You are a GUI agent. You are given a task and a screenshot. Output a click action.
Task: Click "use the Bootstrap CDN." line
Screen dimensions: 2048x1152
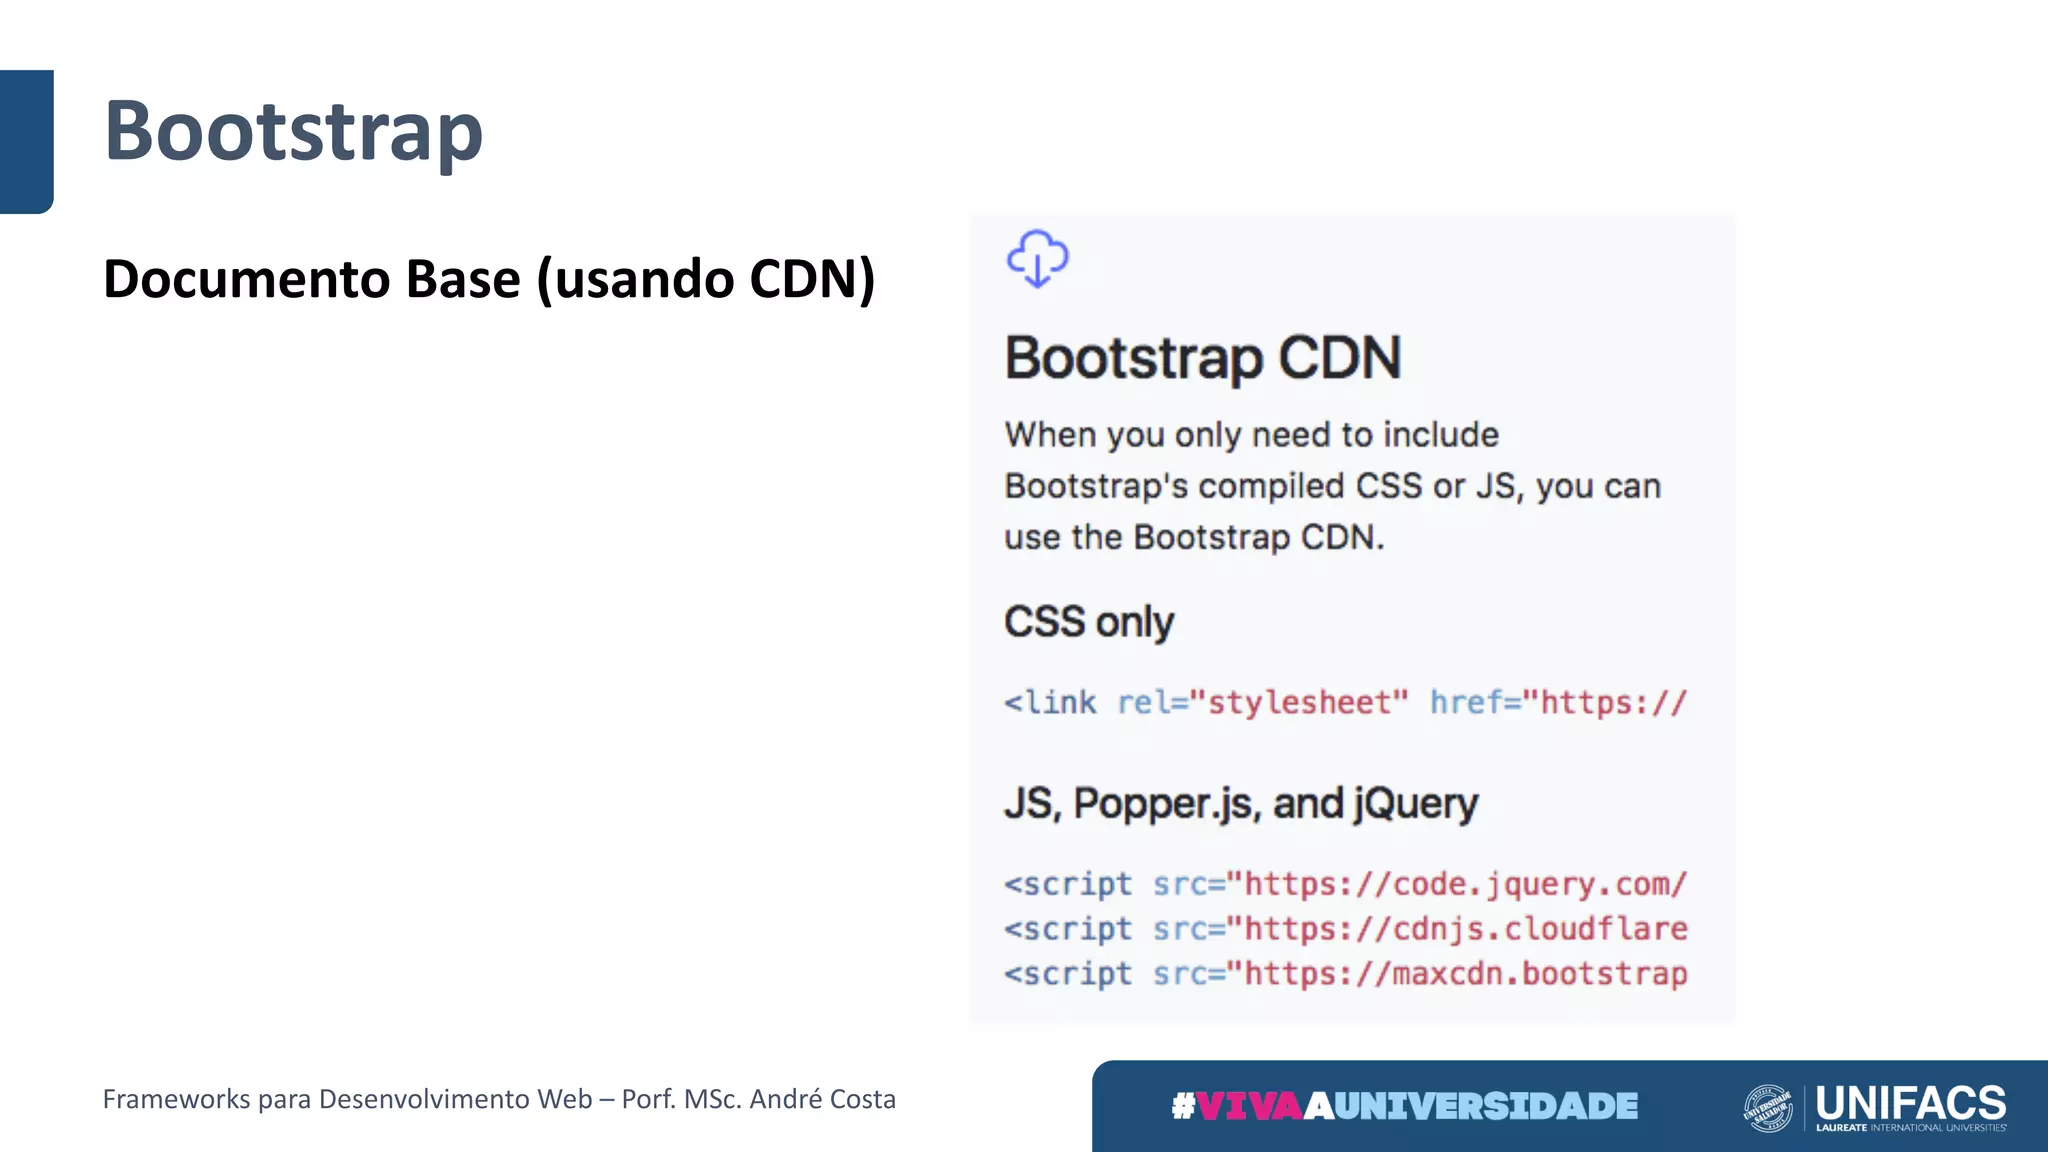(1195, 538)
